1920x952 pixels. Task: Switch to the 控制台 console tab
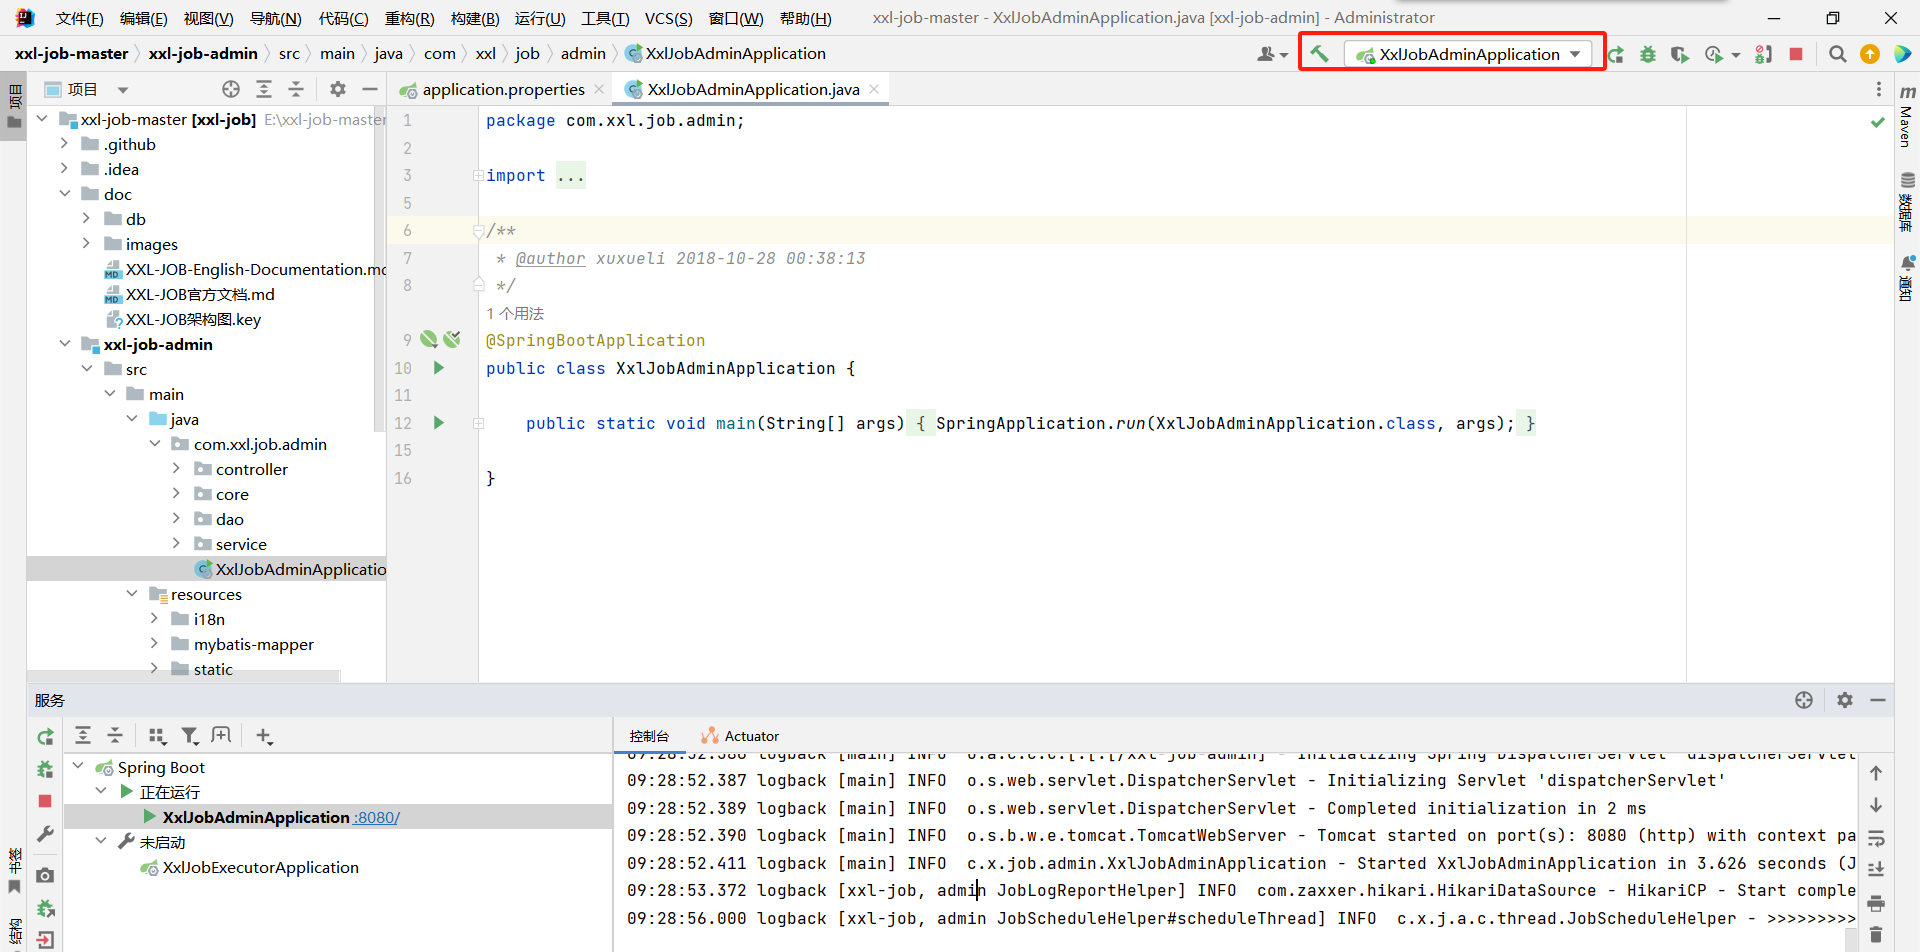(x=649, y=736)
